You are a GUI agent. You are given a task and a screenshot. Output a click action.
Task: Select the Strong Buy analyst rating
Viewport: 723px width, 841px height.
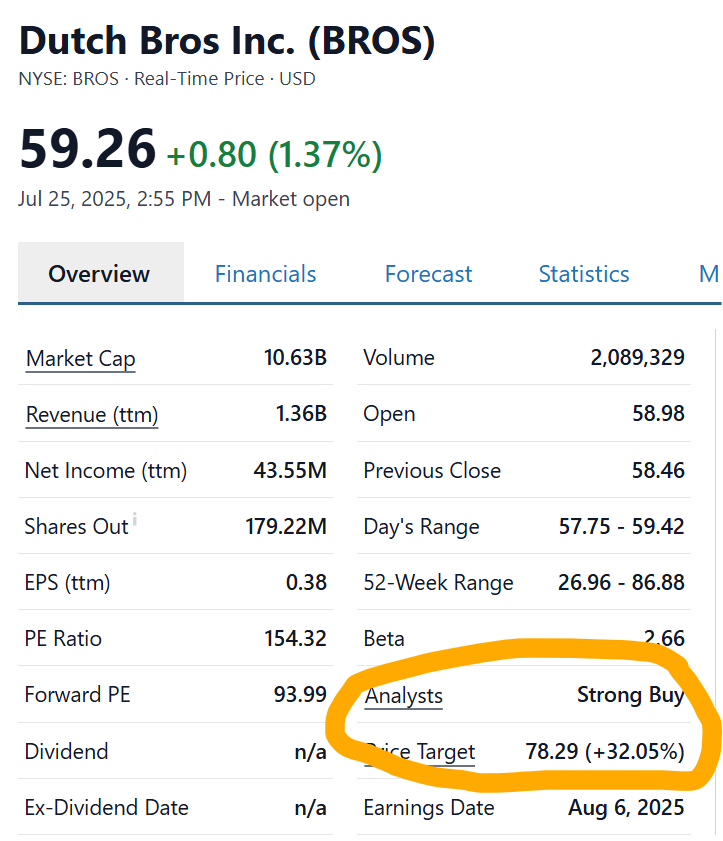click(630, 695)
